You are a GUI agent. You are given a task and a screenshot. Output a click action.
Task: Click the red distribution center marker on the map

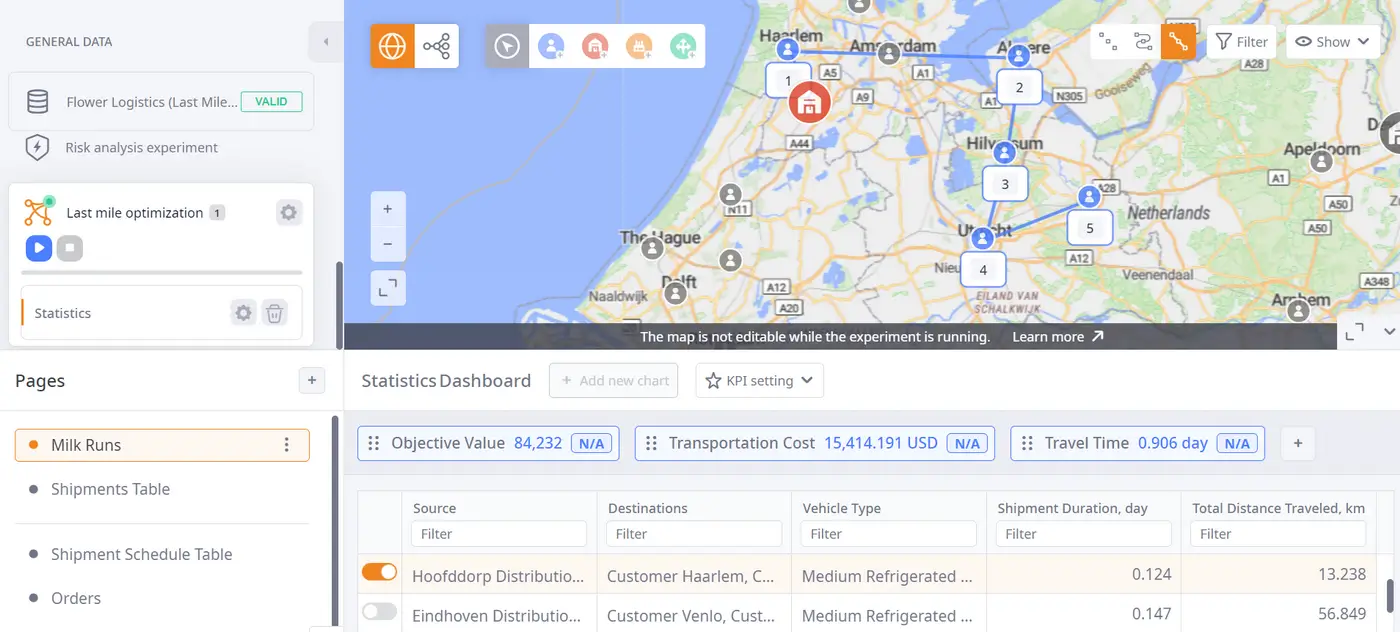(x=809, y=102)
